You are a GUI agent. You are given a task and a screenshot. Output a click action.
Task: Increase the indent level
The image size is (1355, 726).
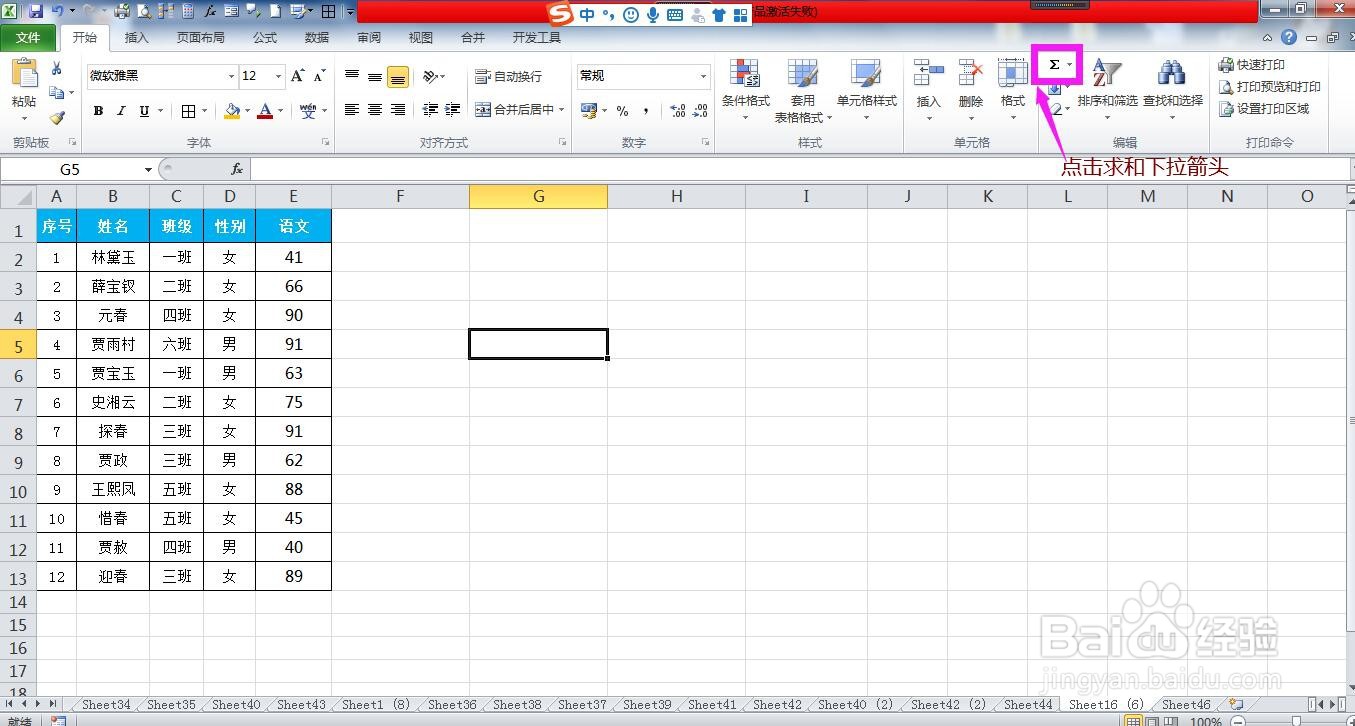pyautogui.click(x=453, y=110)
